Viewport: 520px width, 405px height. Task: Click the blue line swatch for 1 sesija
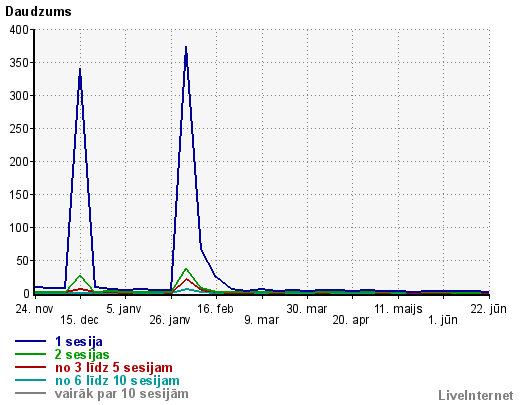pos(30,341)
